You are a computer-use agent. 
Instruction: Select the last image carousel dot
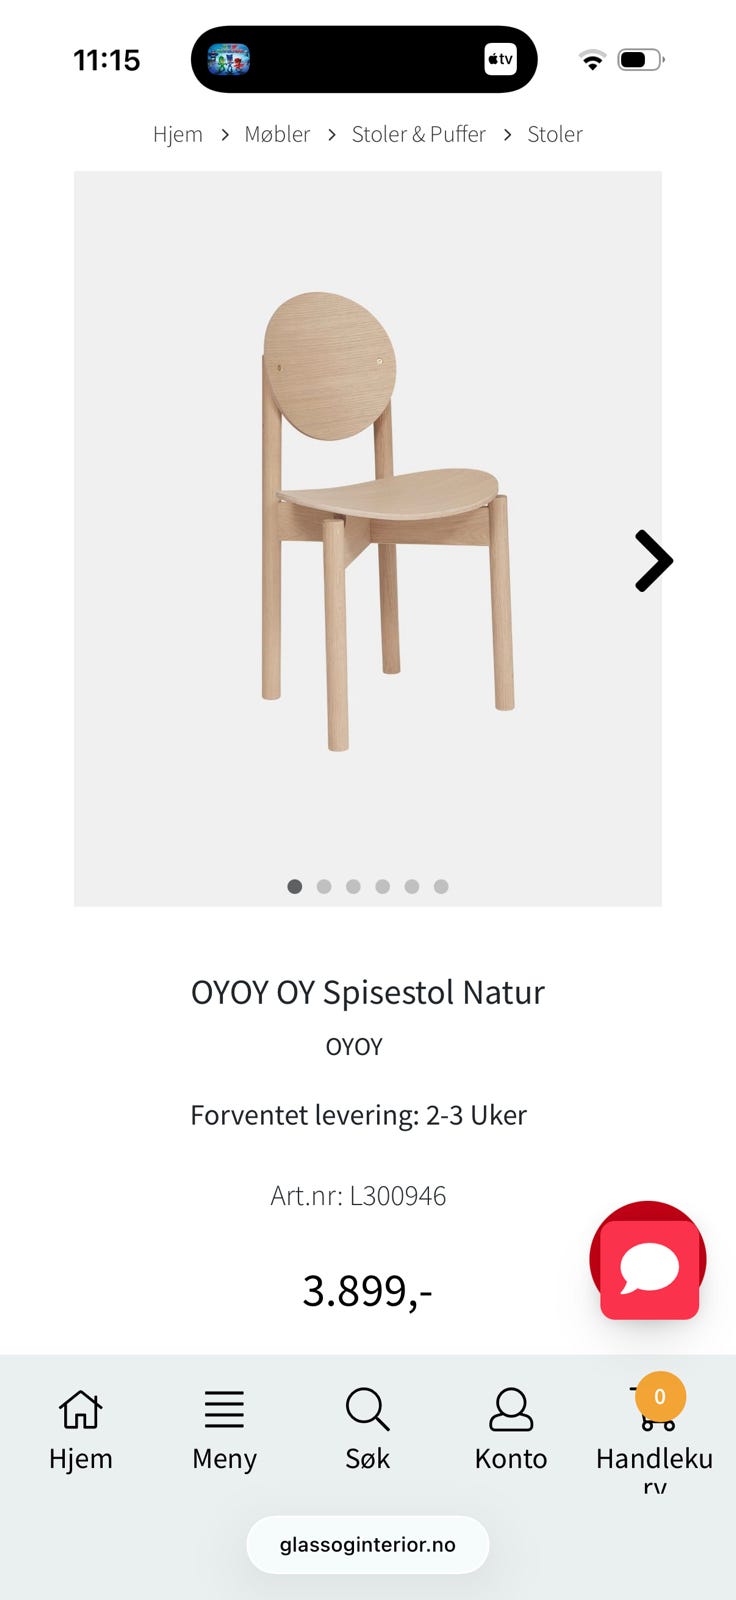pyautogui.click(x=441, y=886)
